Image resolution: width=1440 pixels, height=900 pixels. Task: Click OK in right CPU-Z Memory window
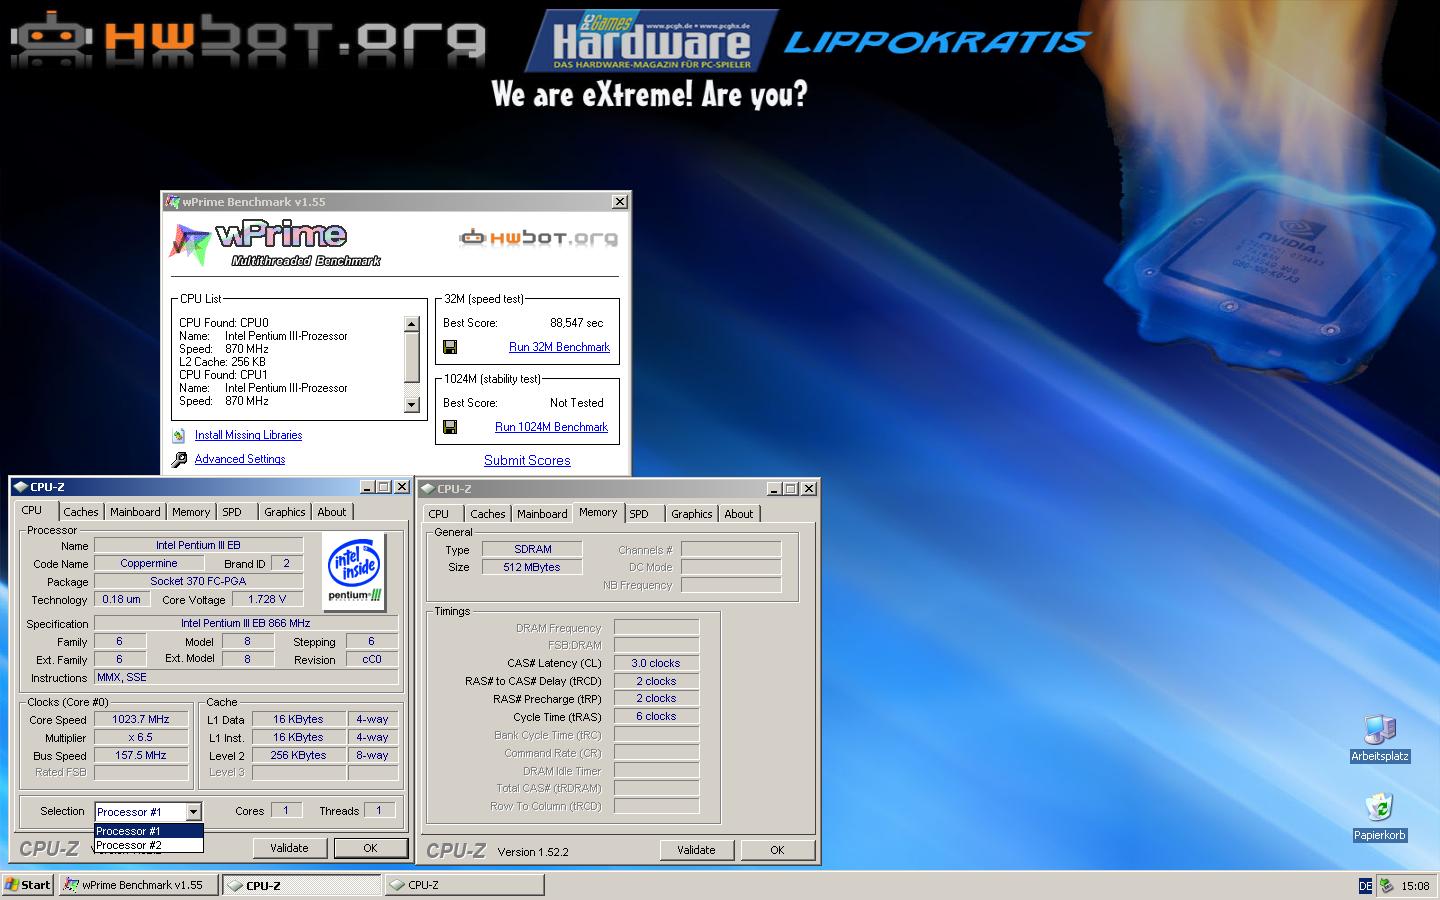point(777,850)
